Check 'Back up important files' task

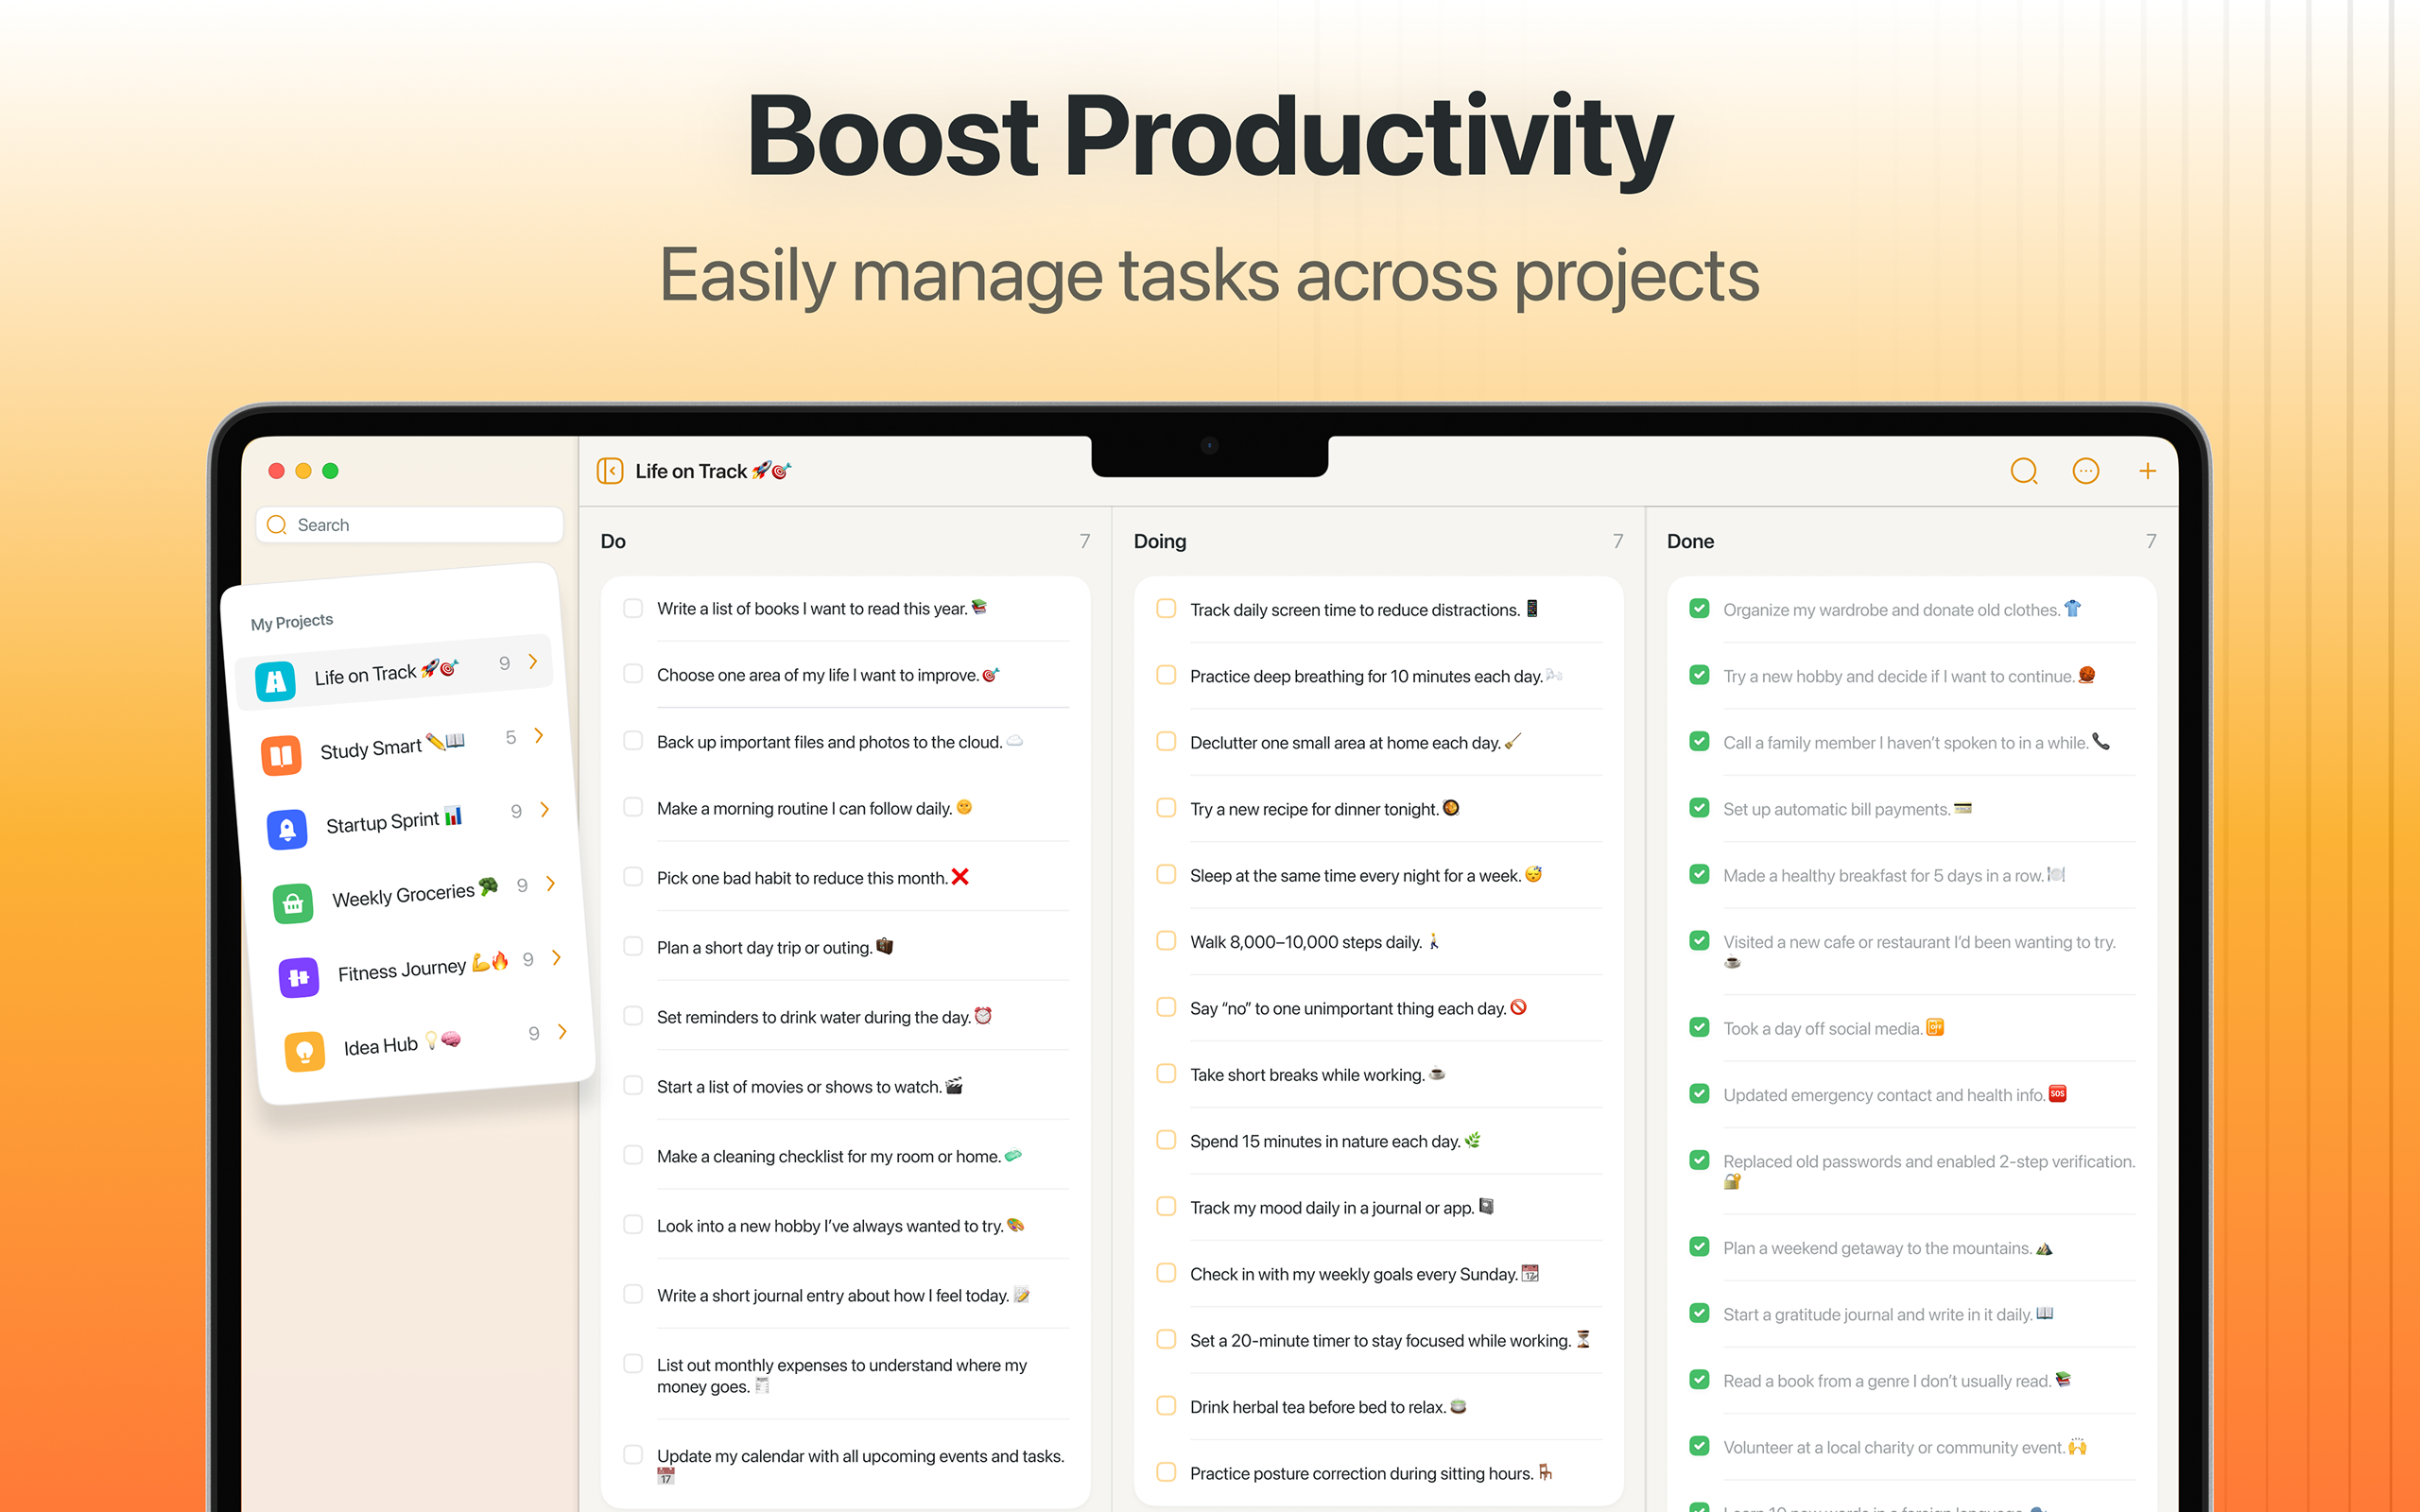point(633,741)
